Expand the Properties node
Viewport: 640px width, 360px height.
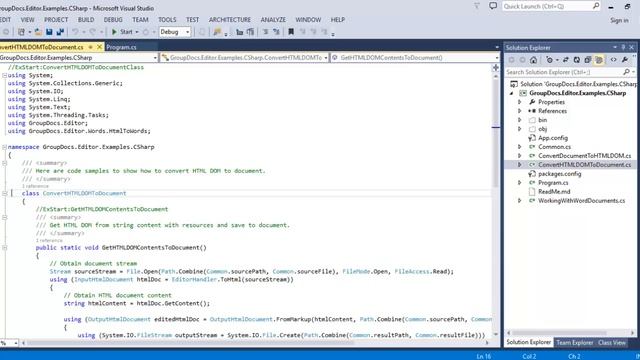[520, 102]
